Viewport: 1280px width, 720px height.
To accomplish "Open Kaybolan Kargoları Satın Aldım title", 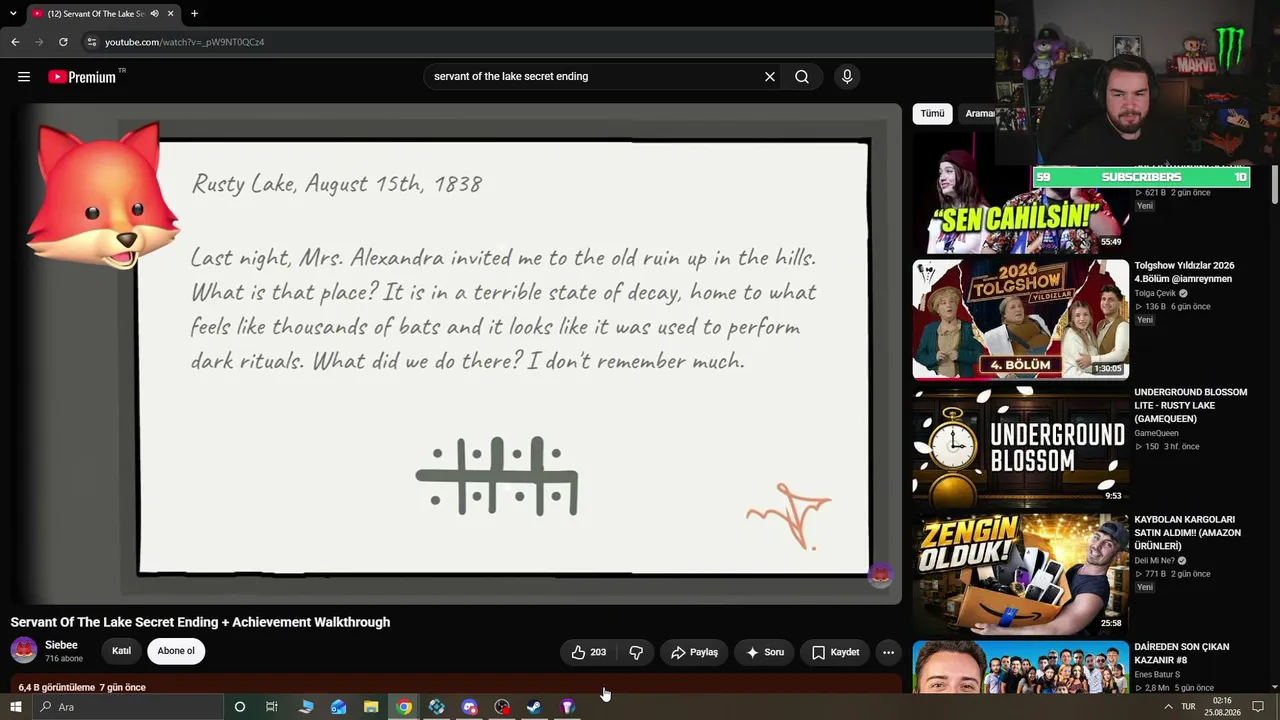I will pyautogui.click(x=1187, y=533).
